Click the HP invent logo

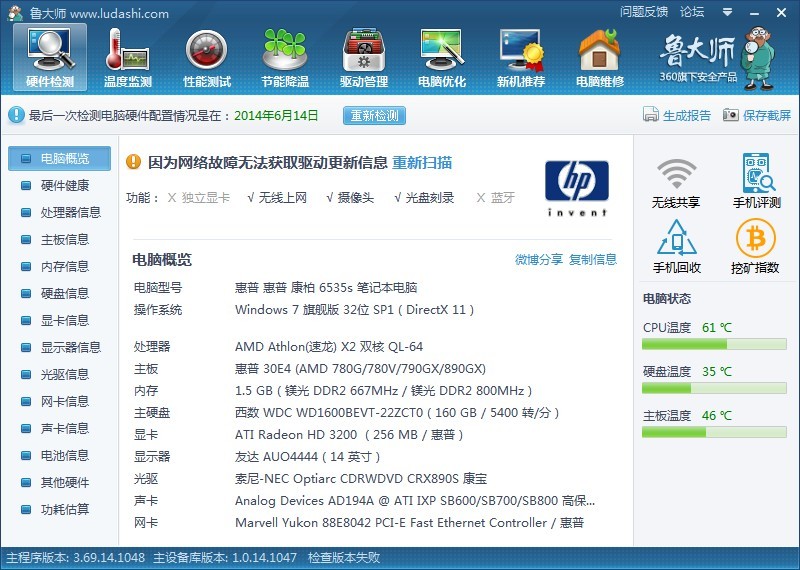pyautogui.click(x=577, y=188)
